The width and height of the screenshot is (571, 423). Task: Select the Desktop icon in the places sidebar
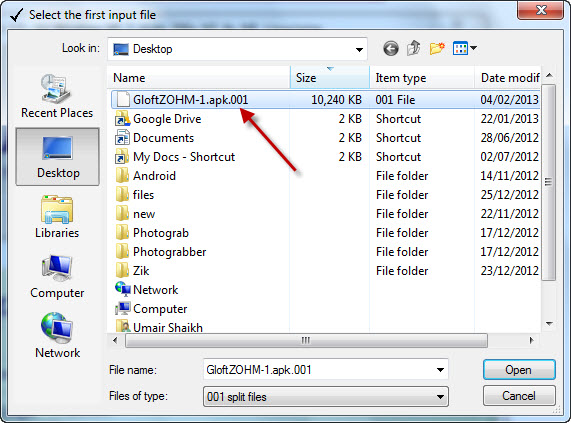(x=57, y=157)
